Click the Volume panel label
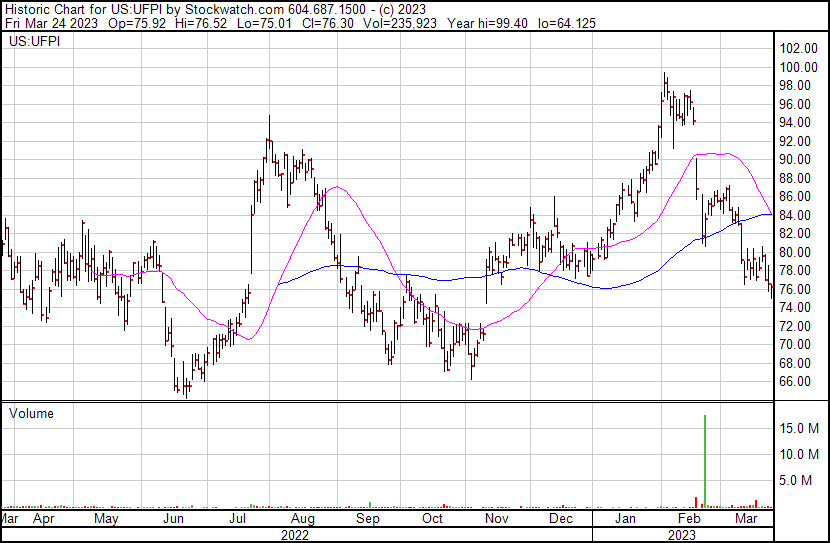 [x=31, y=413]
